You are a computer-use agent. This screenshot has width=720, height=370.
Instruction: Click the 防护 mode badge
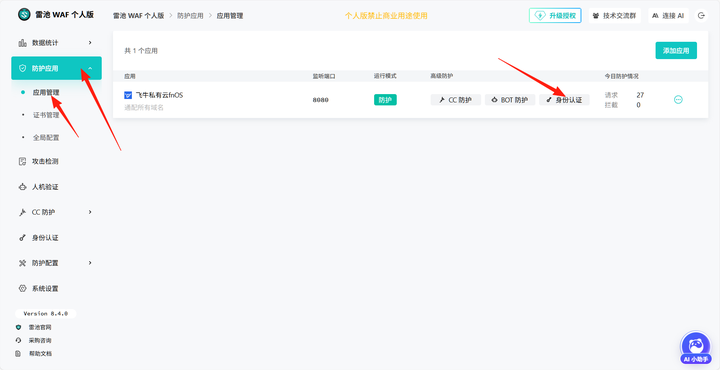385,100
